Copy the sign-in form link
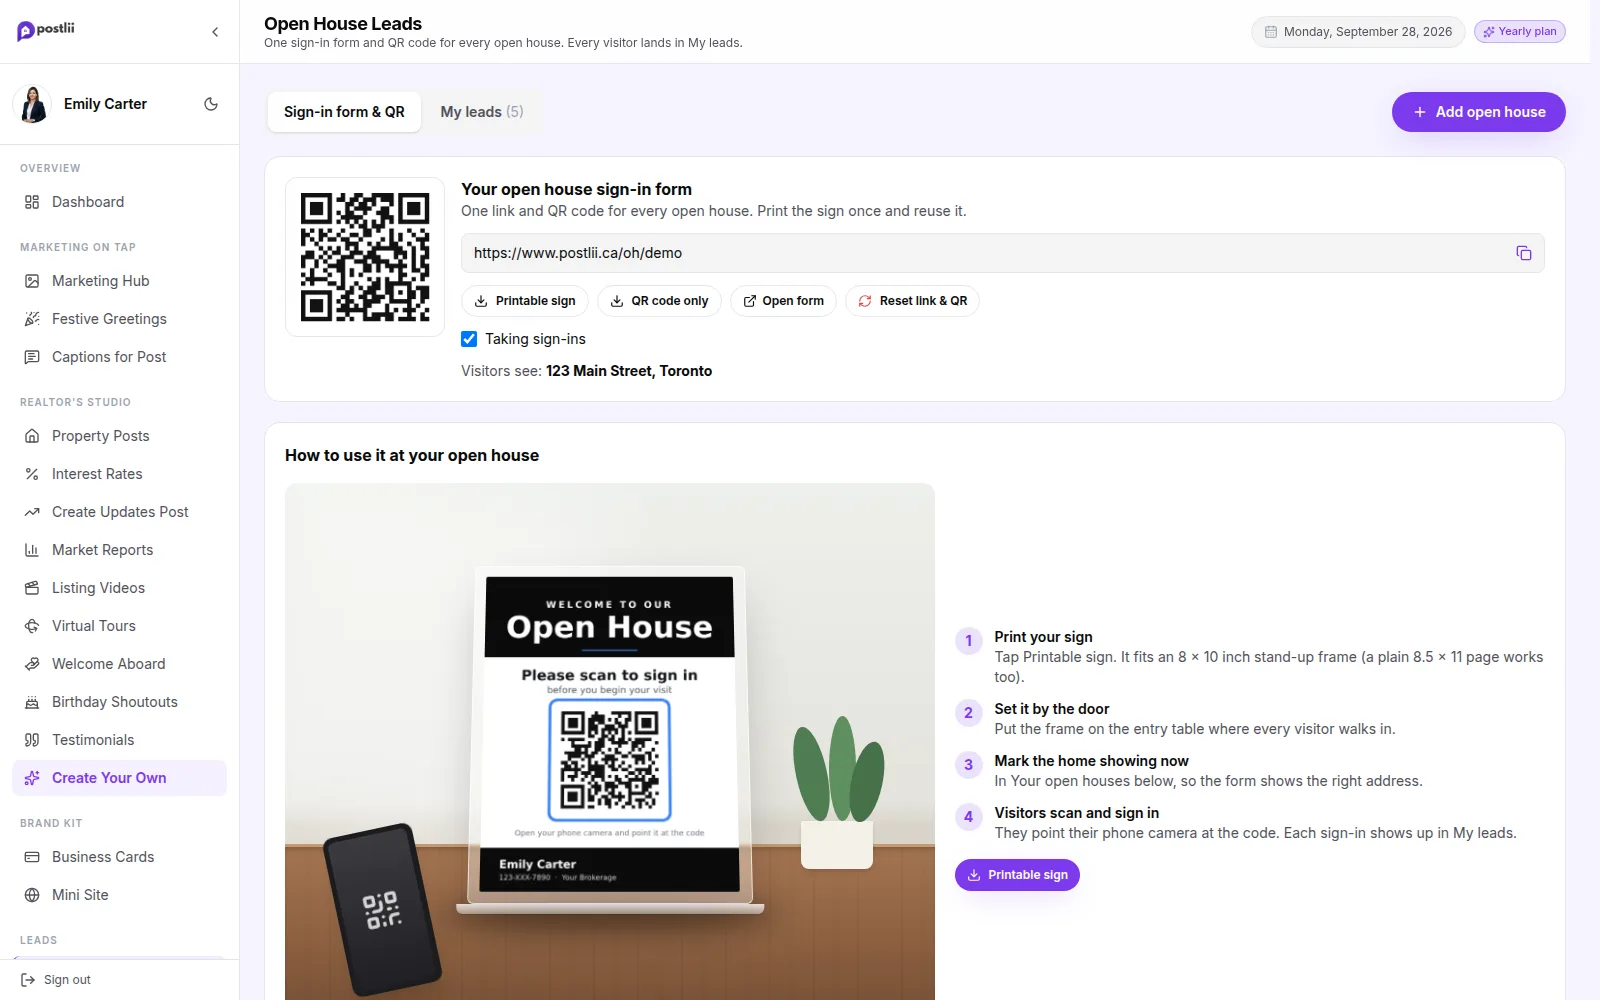Screen dimensions: 1600x1000 click(x=1524, y=253)
